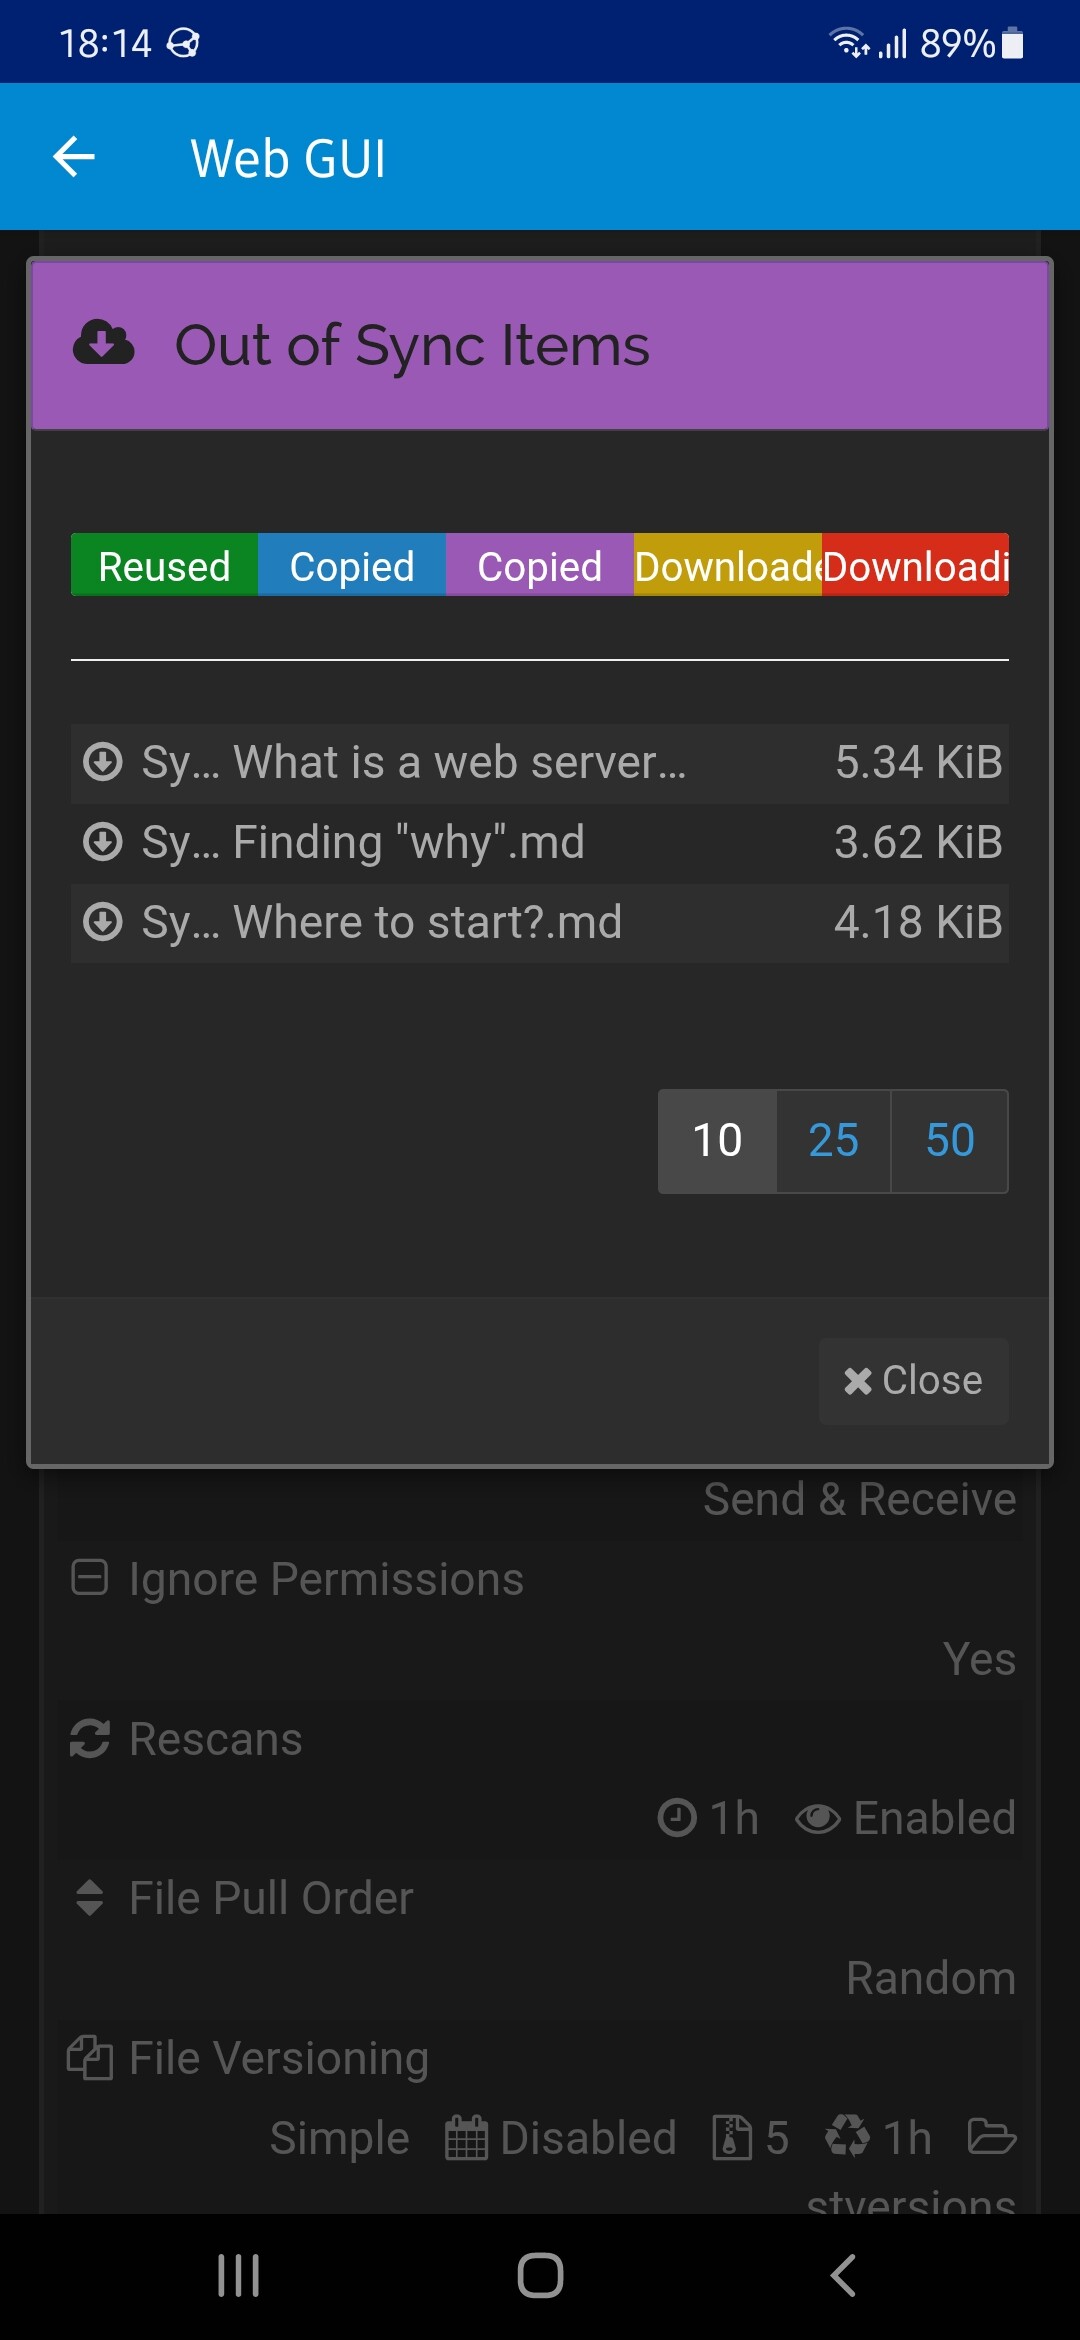Click download icon beside Where to start?.md
This screenshot has height=2340, width=1080.
coord(102,922)
